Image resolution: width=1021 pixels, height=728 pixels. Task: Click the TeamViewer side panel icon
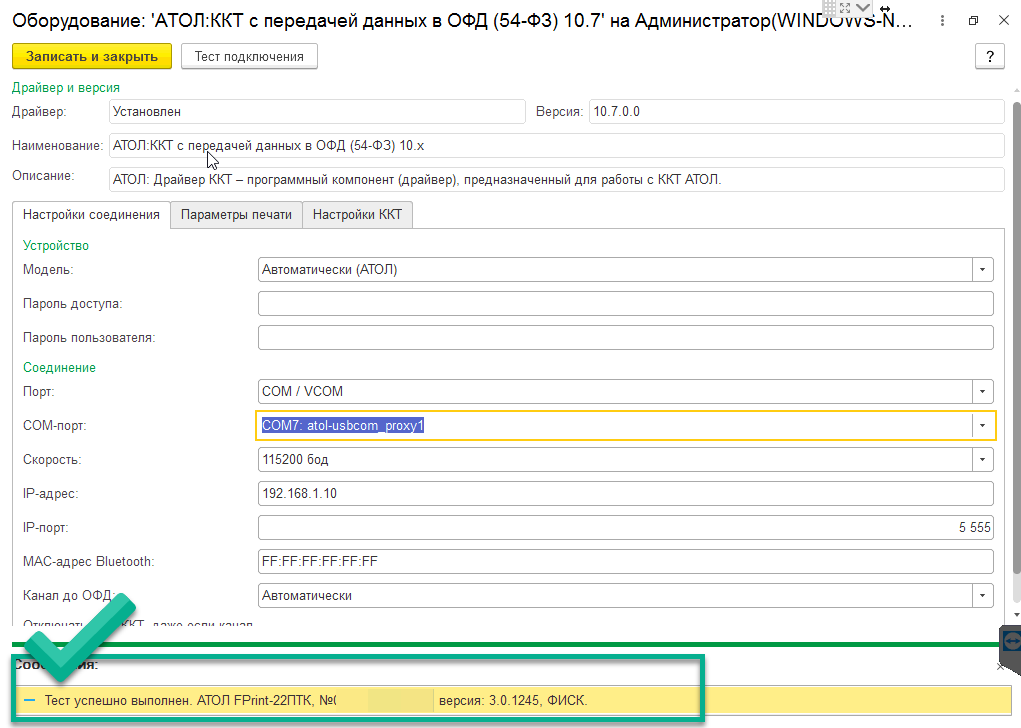pyautogui.click(x=1011, y=641)
